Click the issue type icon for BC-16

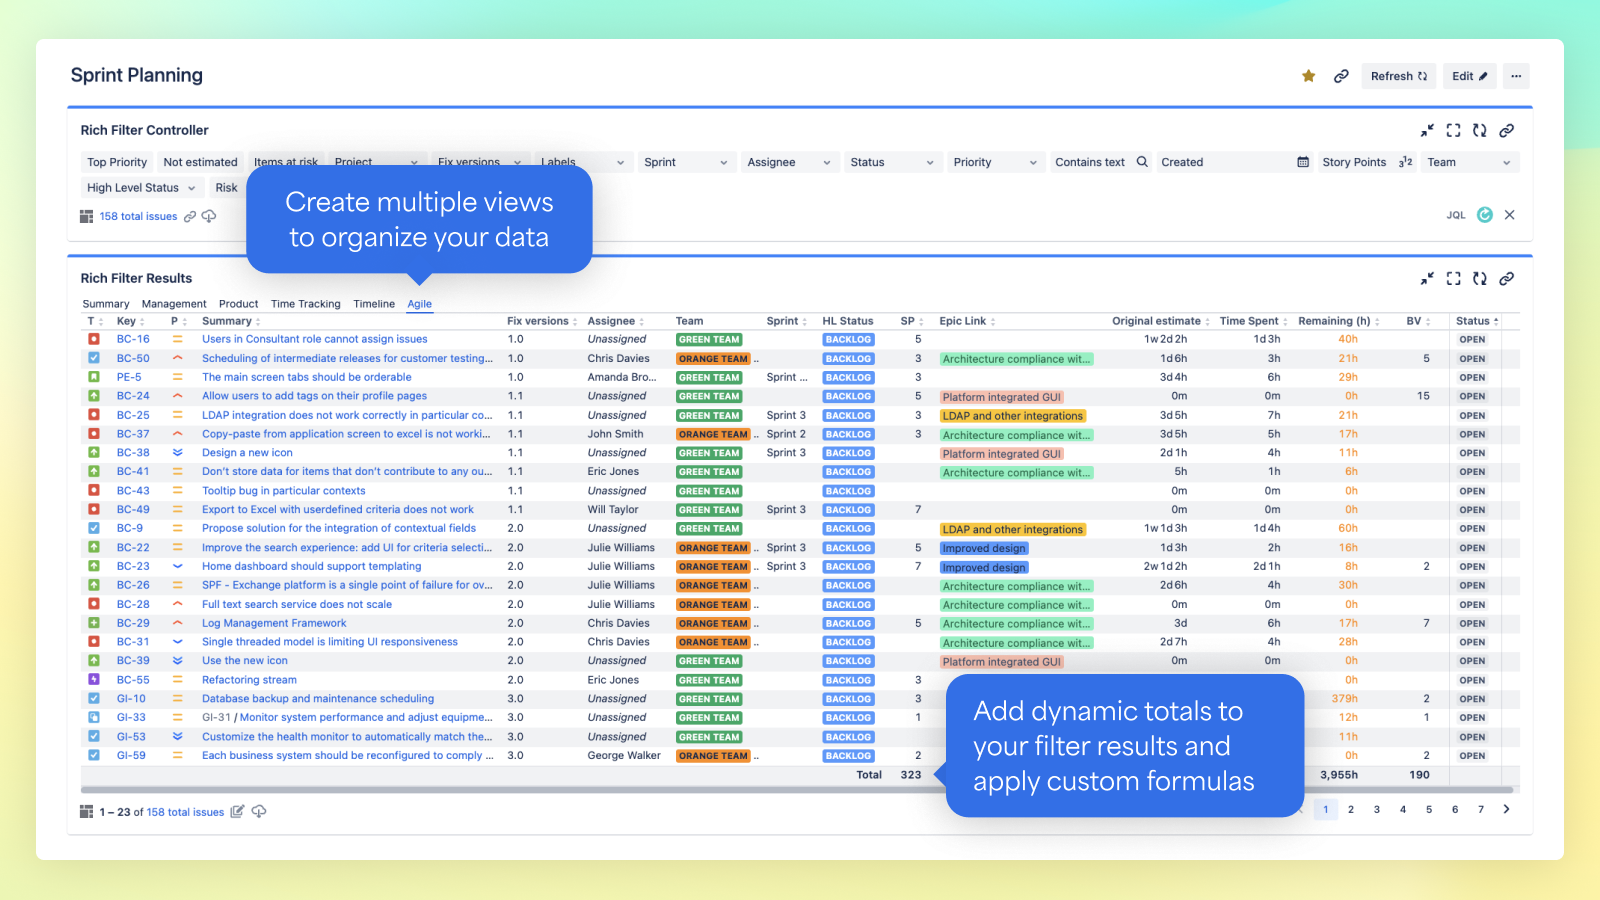click(94, 339)
